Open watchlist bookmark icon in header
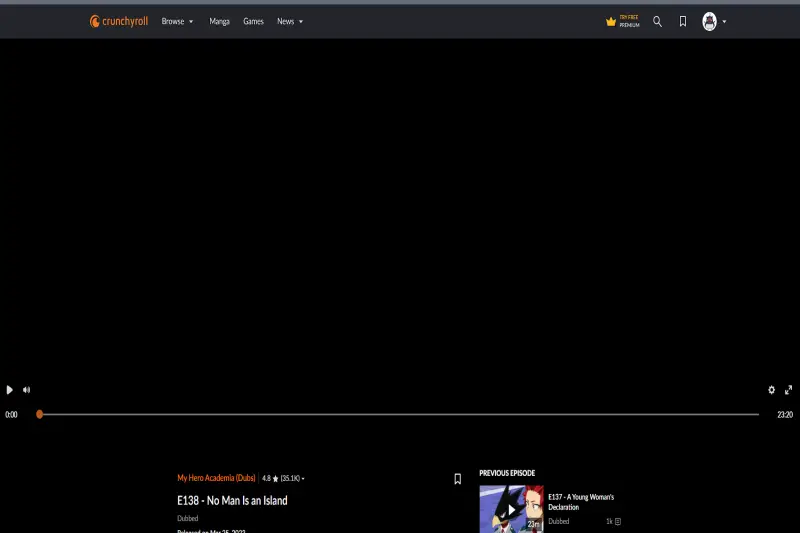Viewport: 800px width, 533px height. [x=683, y=21]
